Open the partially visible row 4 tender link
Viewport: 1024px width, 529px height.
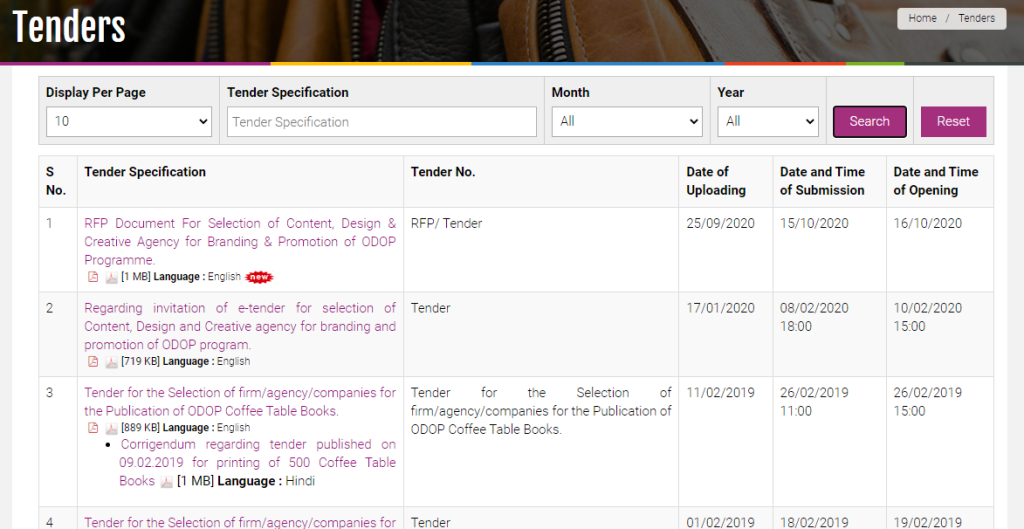click(240, 522)
